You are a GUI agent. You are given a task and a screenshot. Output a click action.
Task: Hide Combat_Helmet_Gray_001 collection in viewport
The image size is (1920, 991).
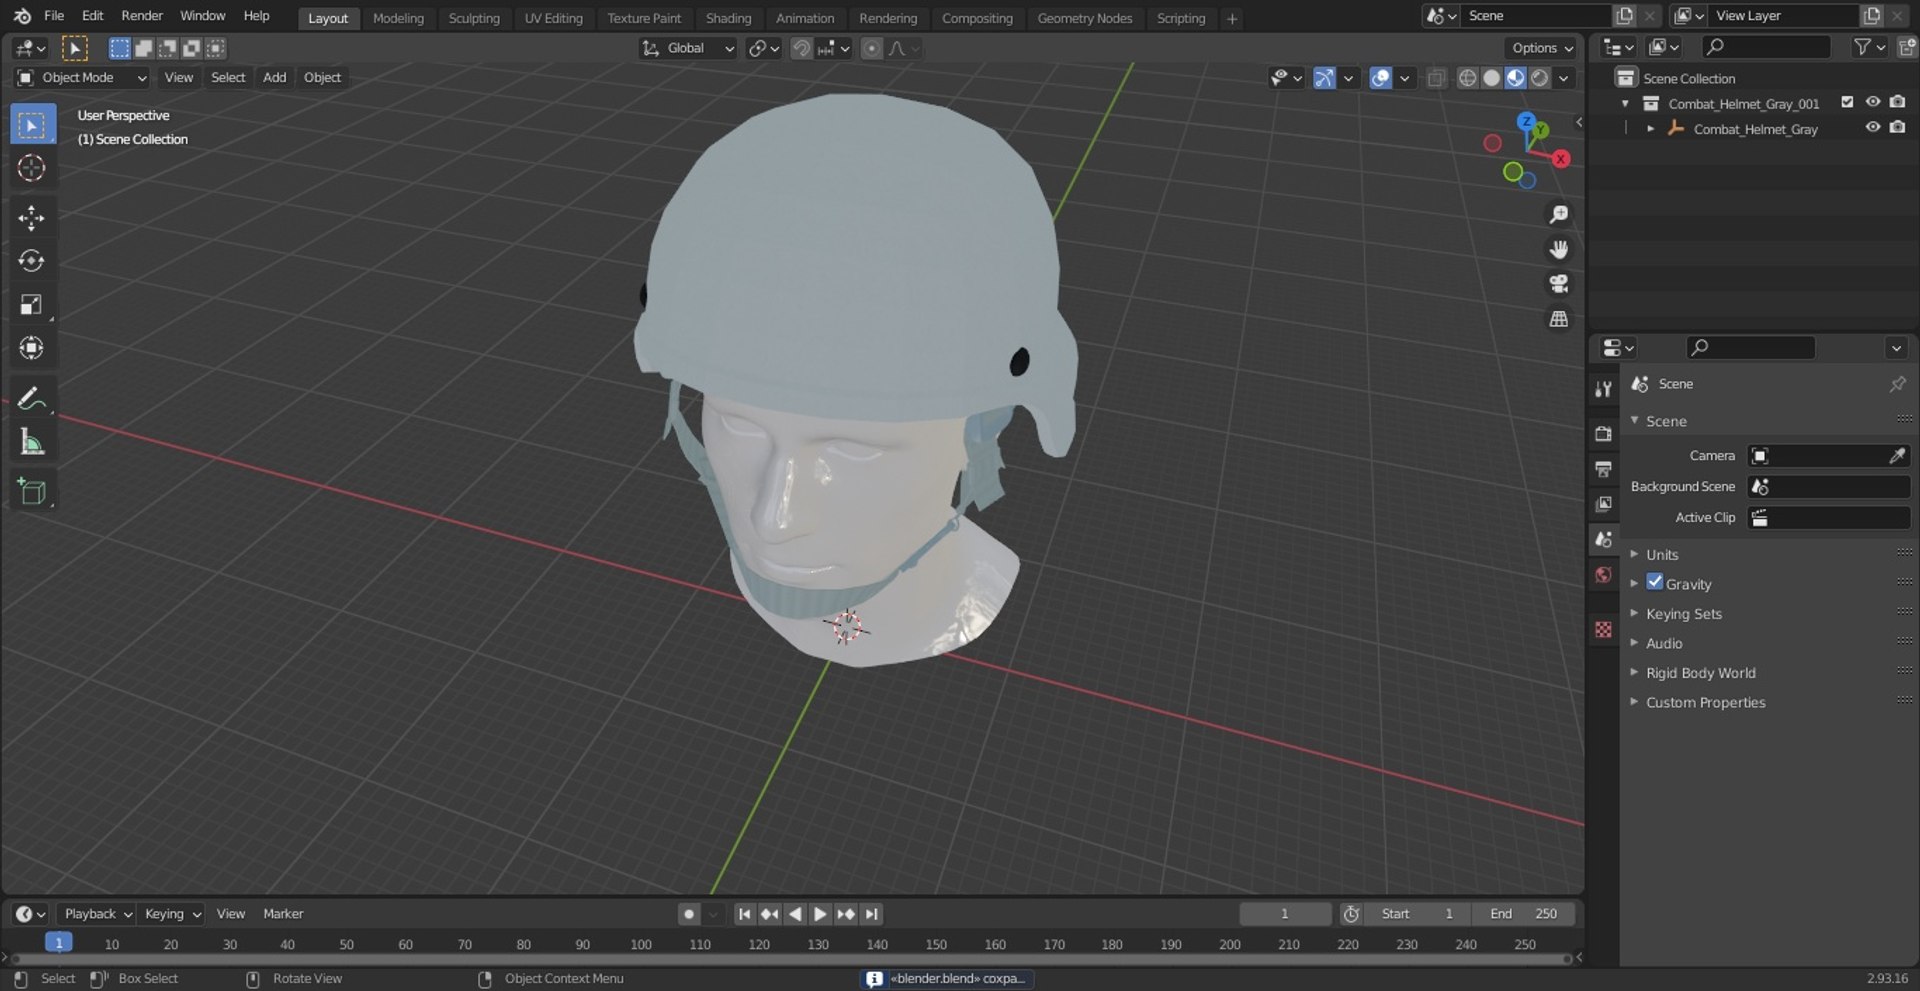point(1872,102)
